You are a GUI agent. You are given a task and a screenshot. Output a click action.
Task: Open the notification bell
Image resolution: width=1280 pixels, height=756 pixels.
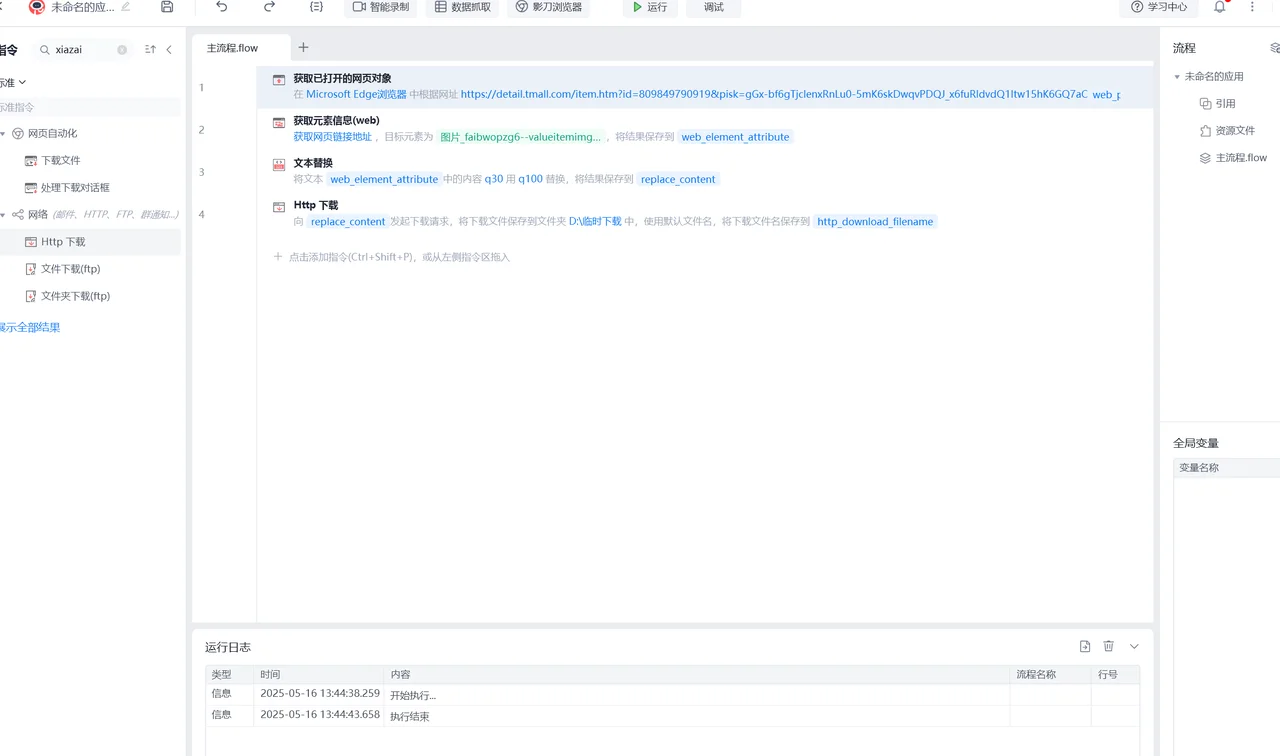[x=1220, y=7]
